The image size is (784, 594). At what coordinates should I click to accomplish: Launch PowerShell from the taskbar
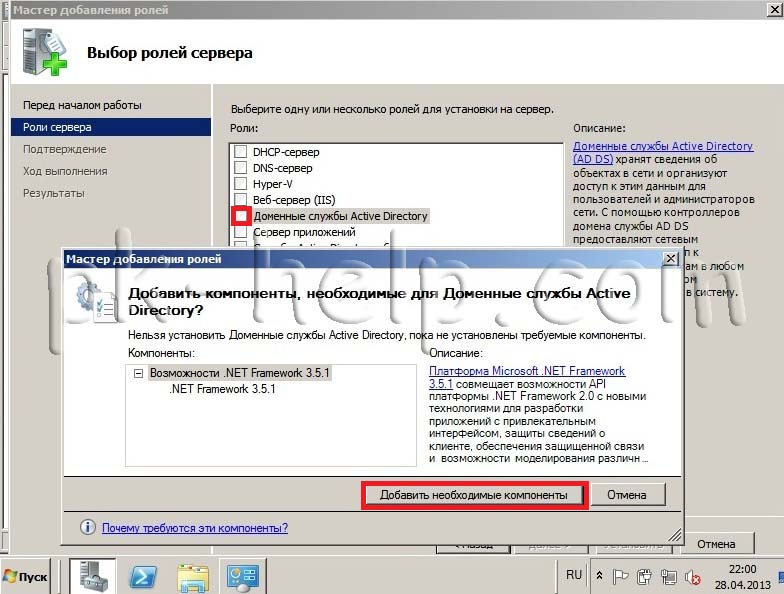pos(143,578)
